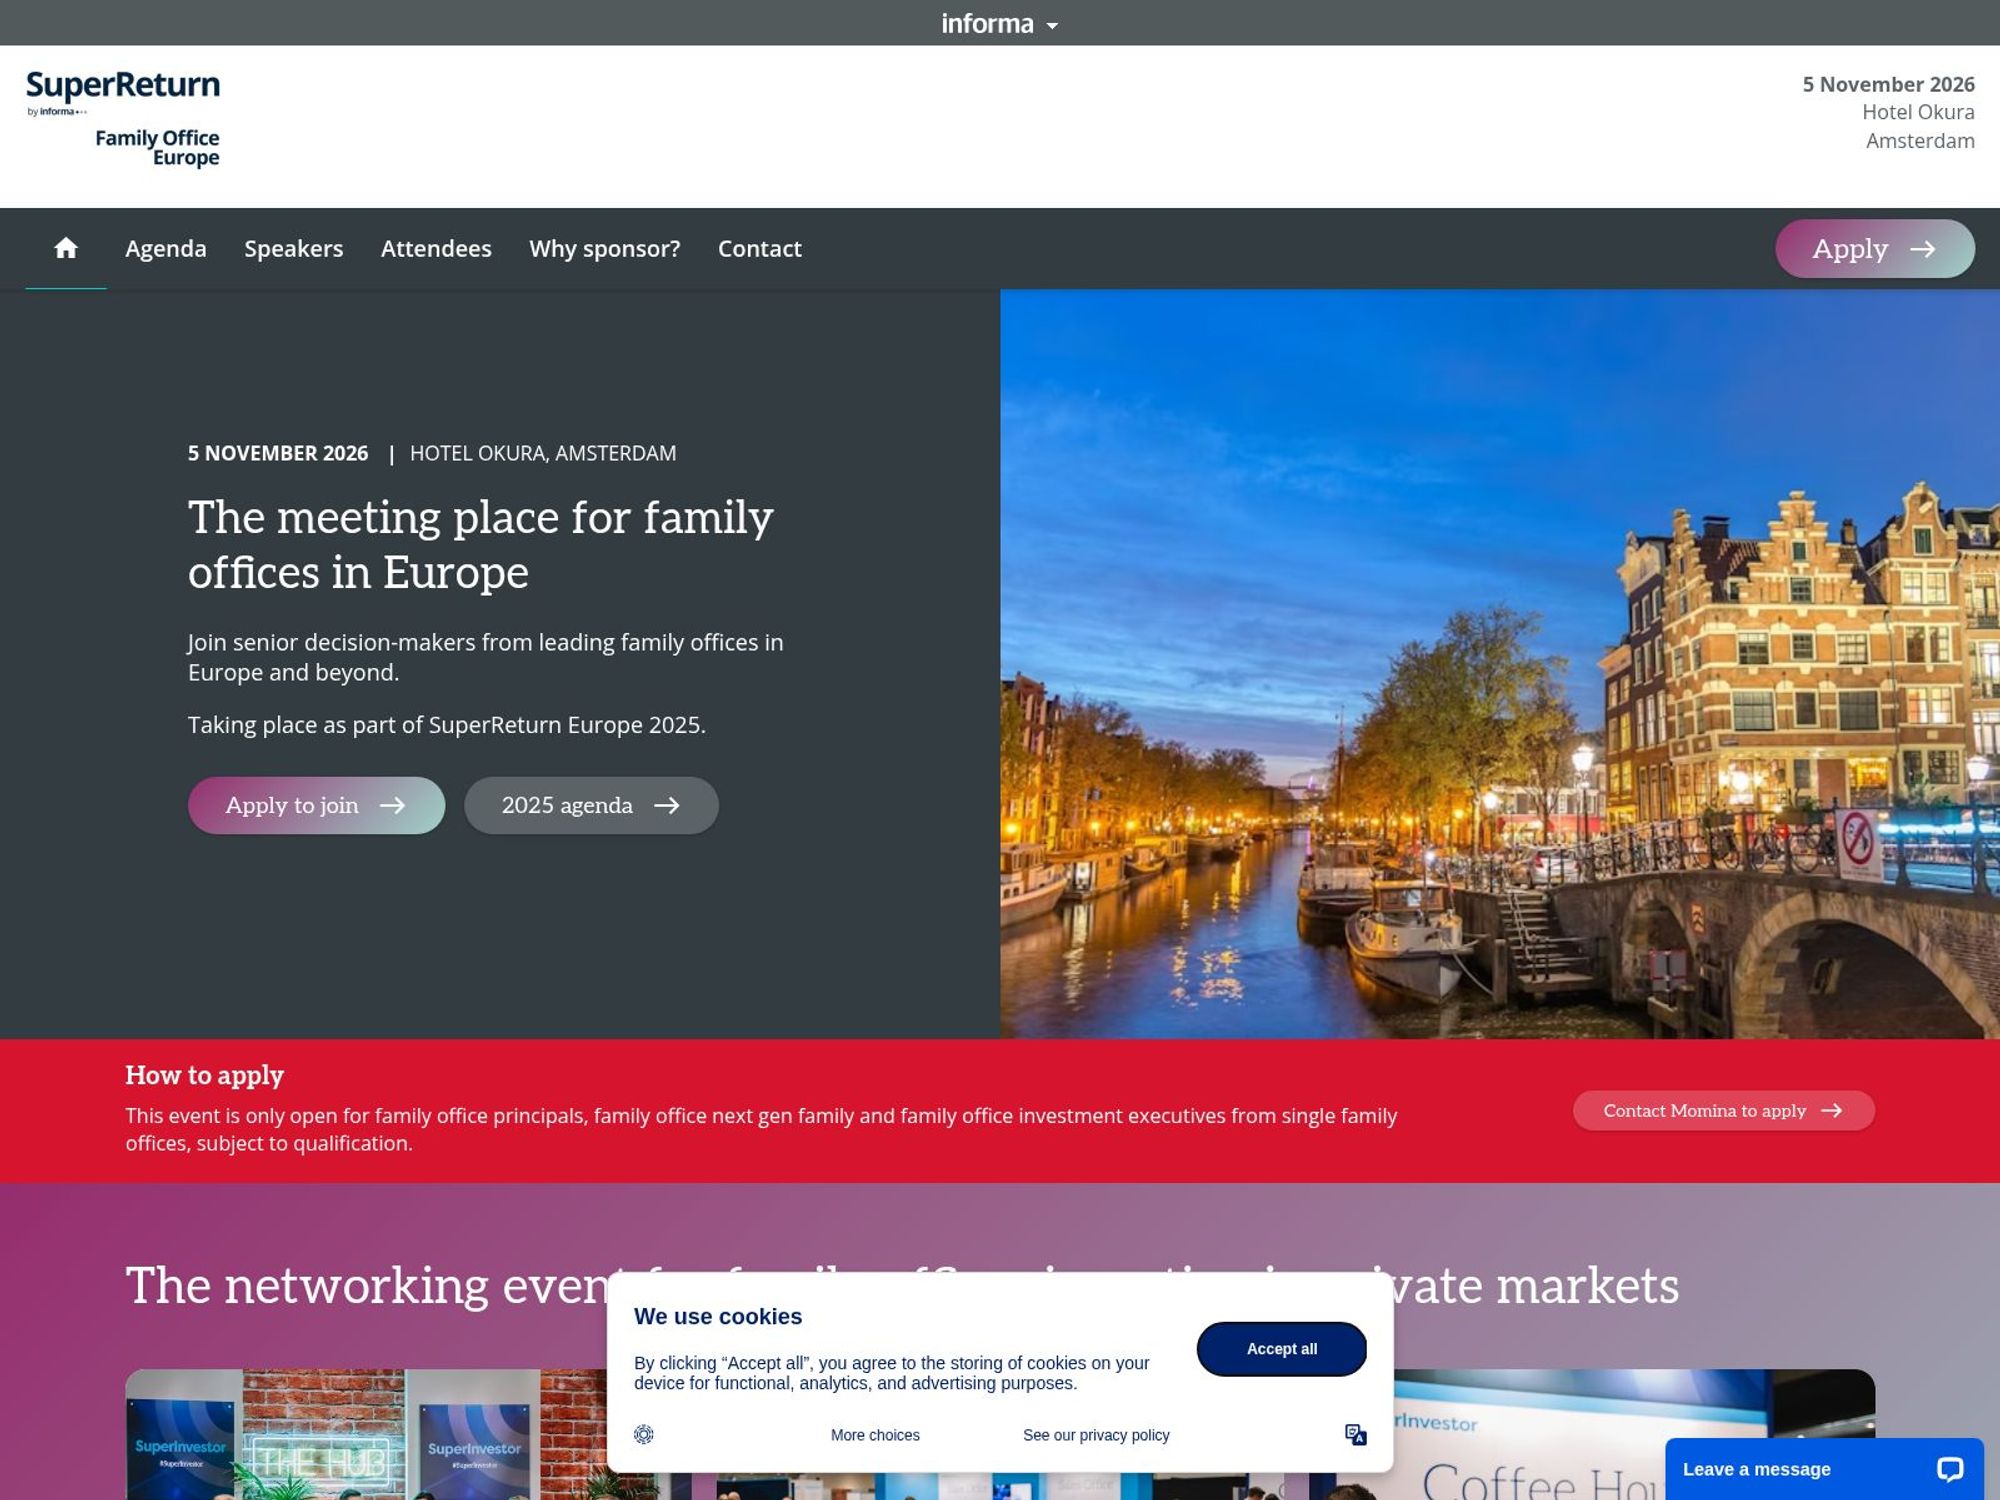Accept all cookies
Viewport: 2000px width, 1500px height.
1282,1348
